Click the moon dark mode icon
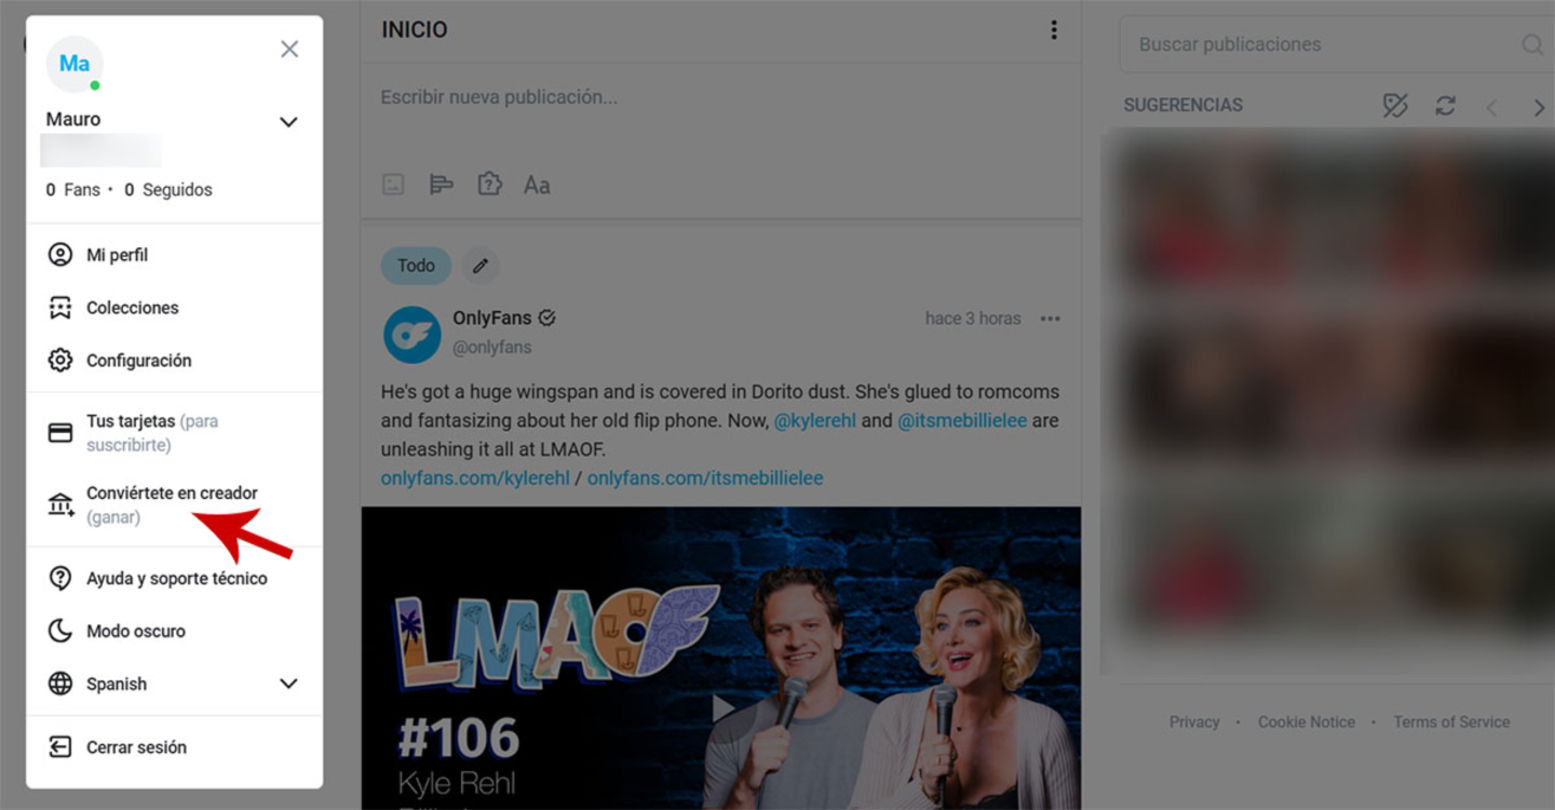This screenshot has width=1555, height=810. tap(60, 631)
